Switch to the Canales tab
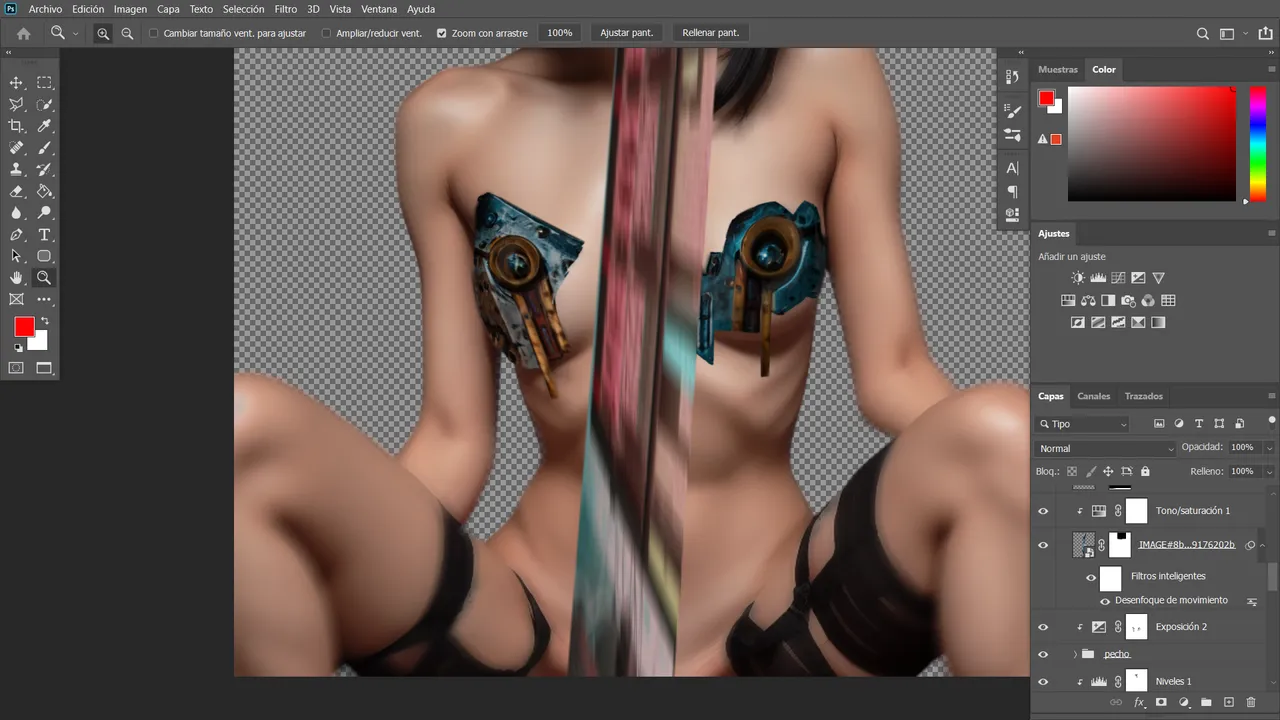Image resolution: width=1280 pixels, height=720 pixels. [1093, 396]
